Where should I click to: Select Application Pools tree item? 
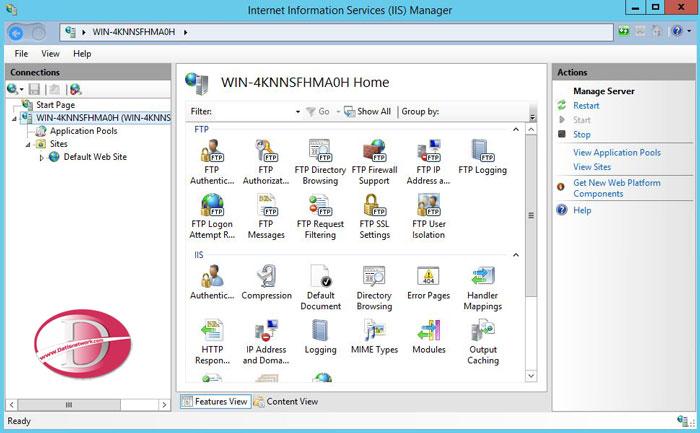tap(83, 131)
